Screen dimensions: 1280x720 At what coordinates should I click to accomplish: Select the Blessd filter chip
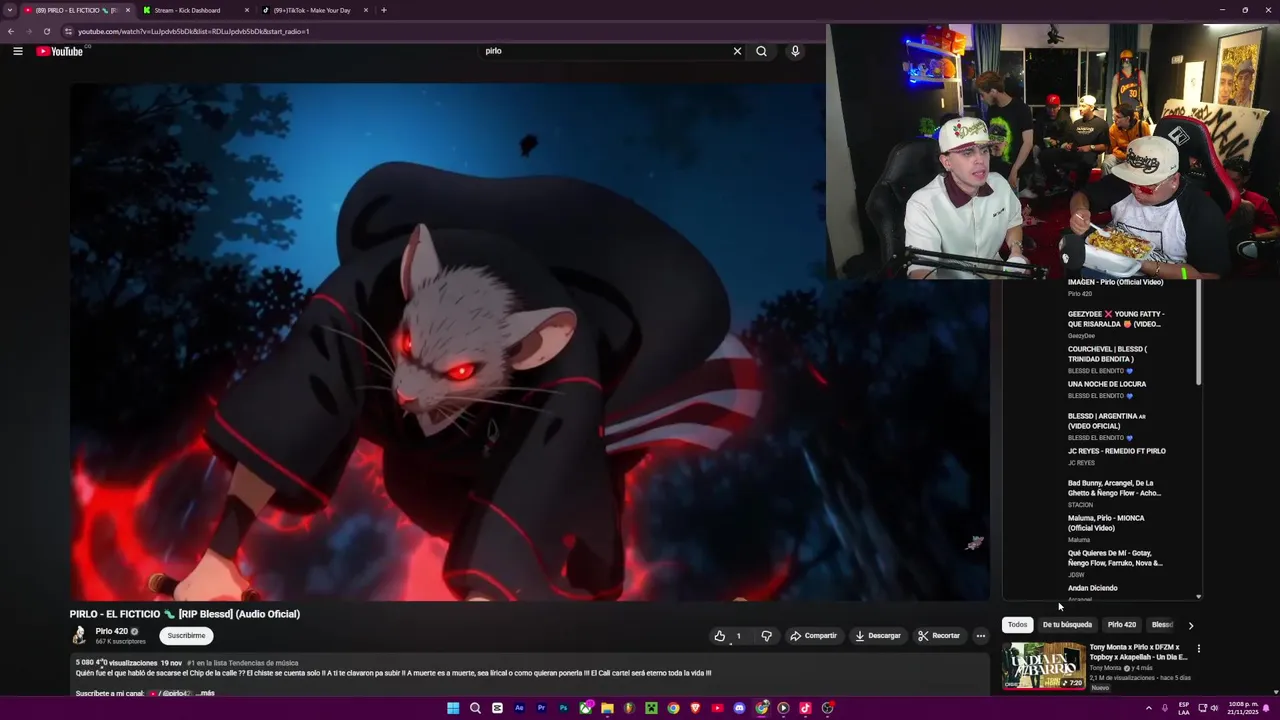[1161, 625]
